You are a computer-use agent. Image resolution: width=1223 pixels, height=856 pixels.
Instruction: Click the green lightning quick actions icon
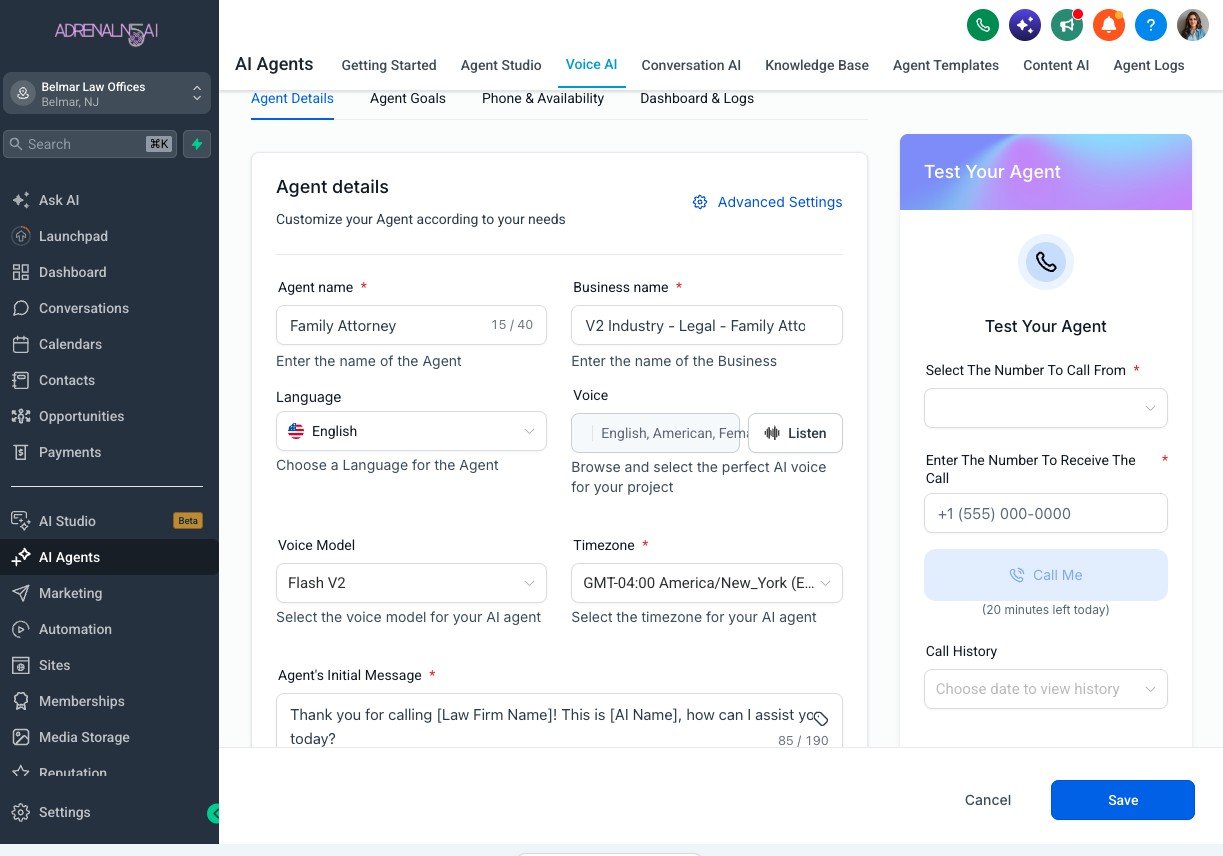197,144
